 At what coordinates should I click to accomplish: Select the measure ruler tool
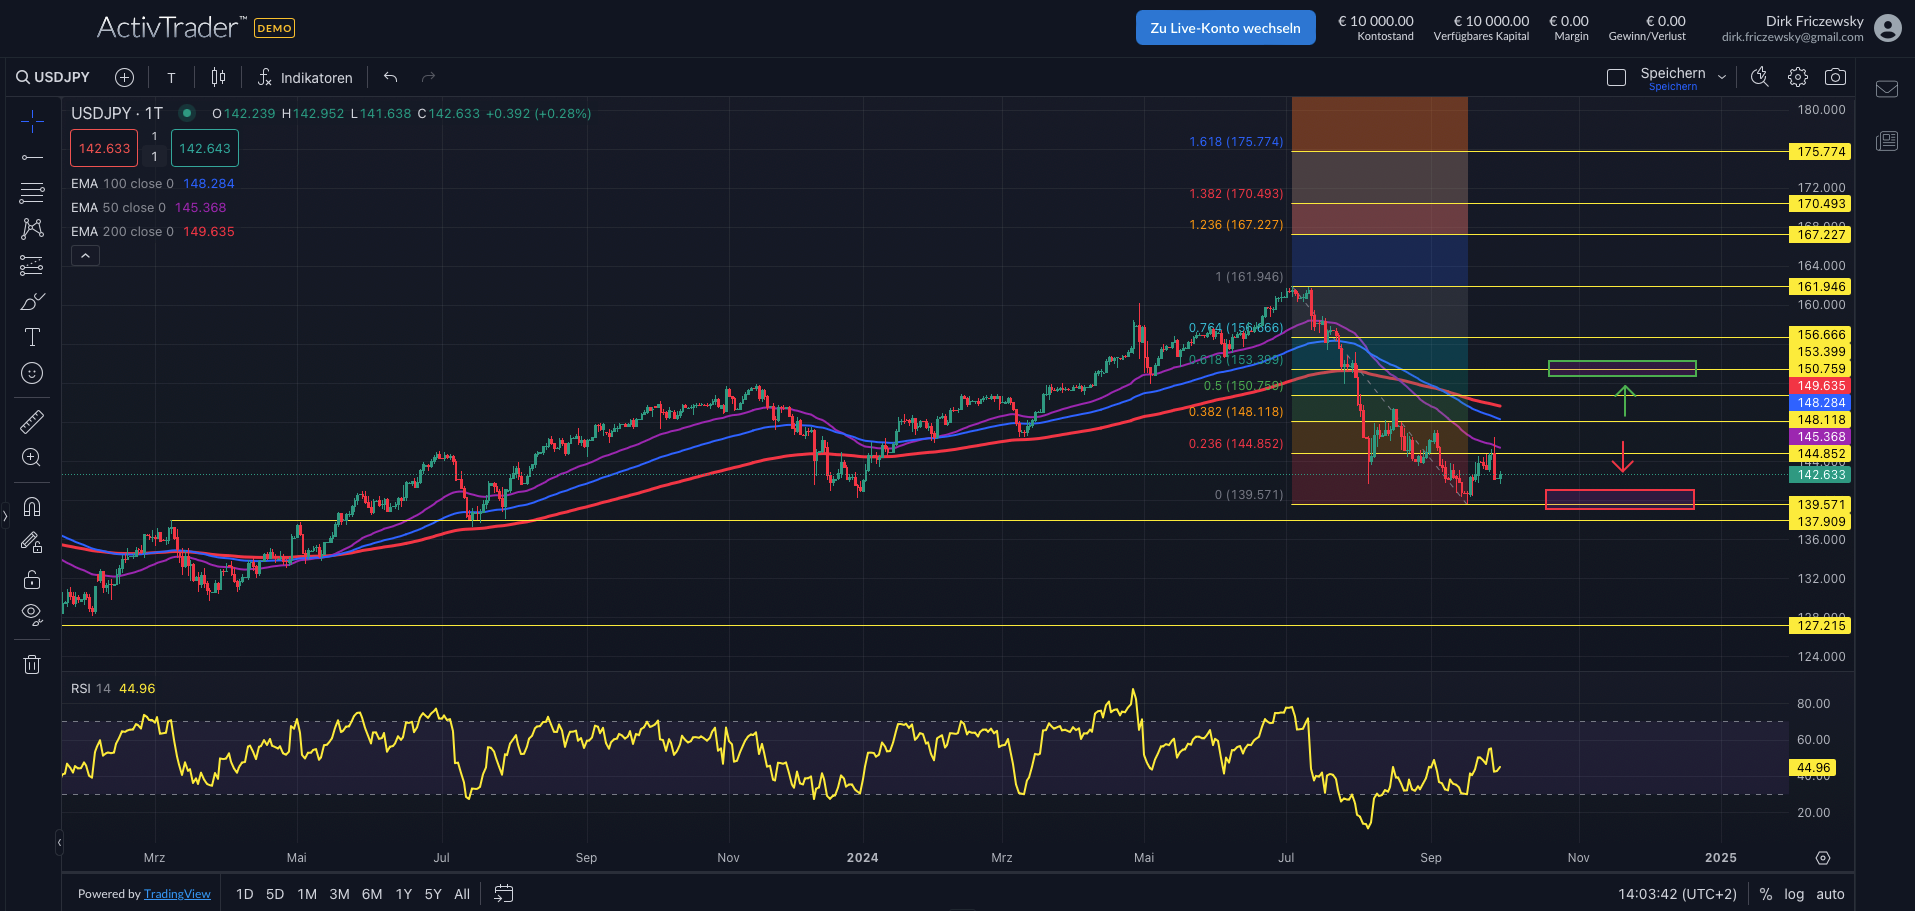pos(32,421)
